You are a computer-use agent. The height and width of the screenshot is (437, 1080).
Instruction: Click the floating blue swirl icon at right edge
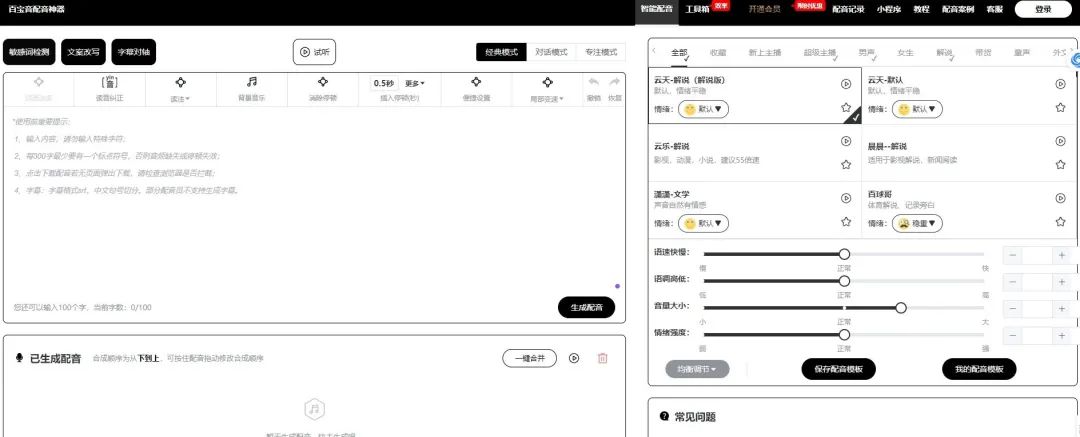coord(1074,61)
